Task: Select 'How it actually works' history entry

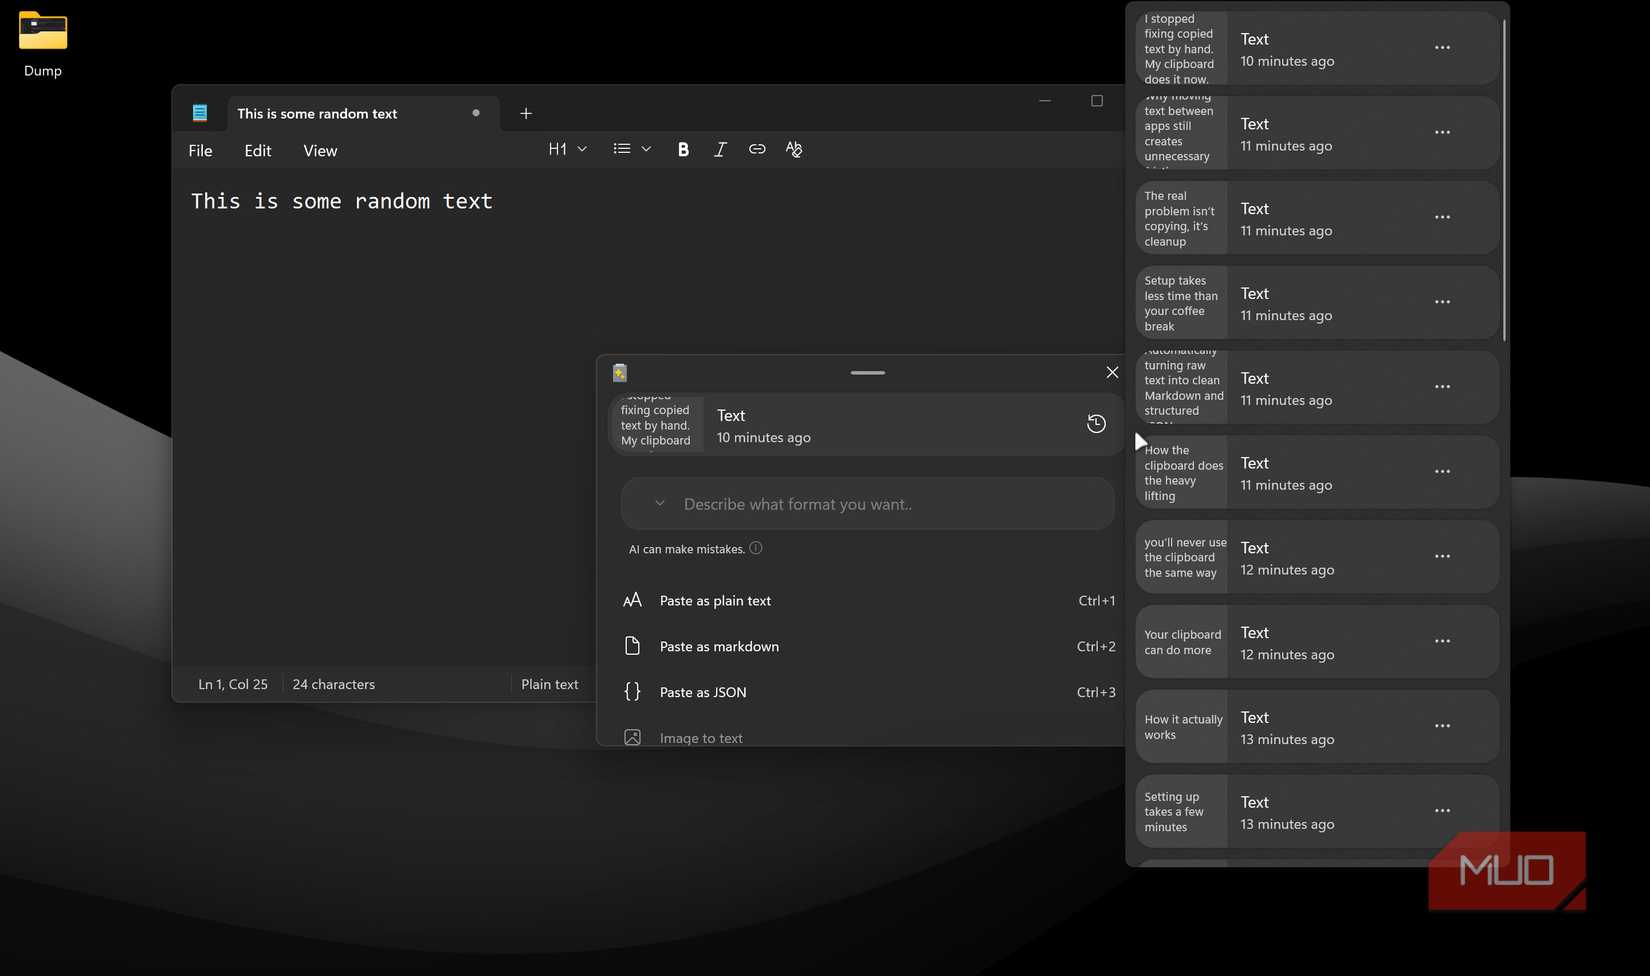Action: tap(1317, 727)
